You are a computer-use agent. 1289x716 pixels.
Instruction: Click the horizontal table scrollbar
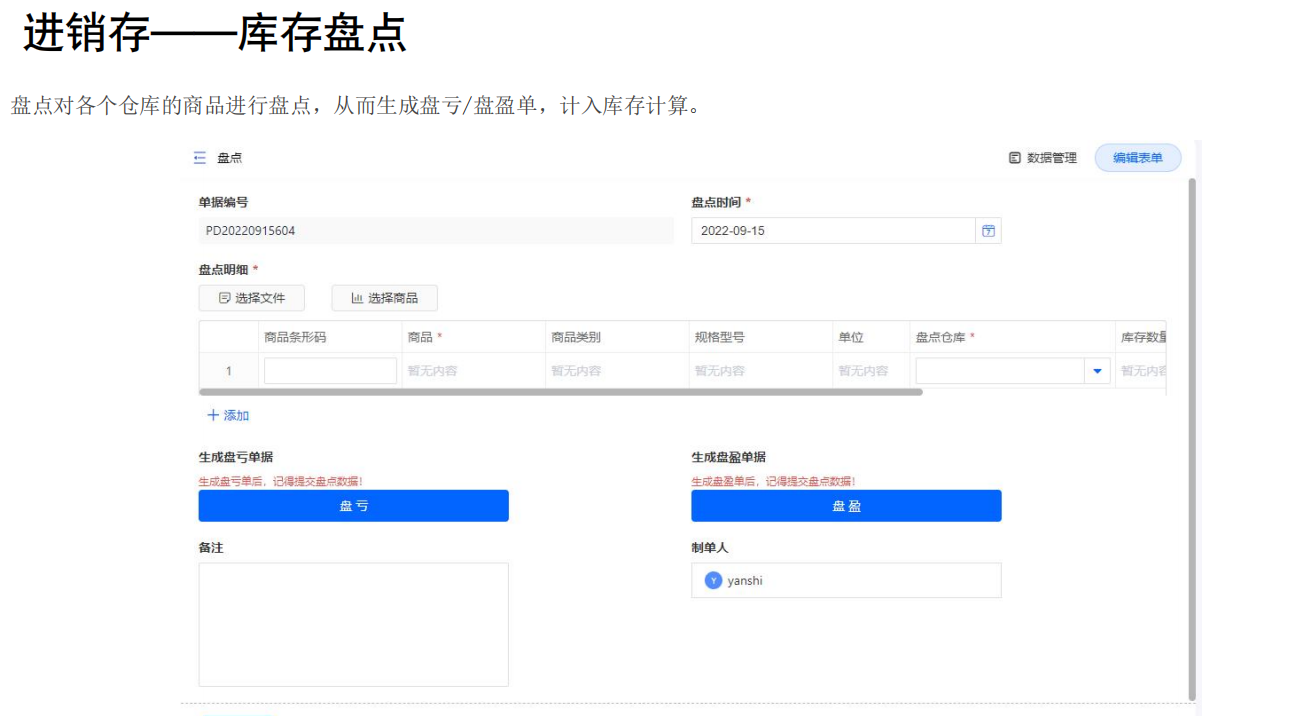click(560, 392)
